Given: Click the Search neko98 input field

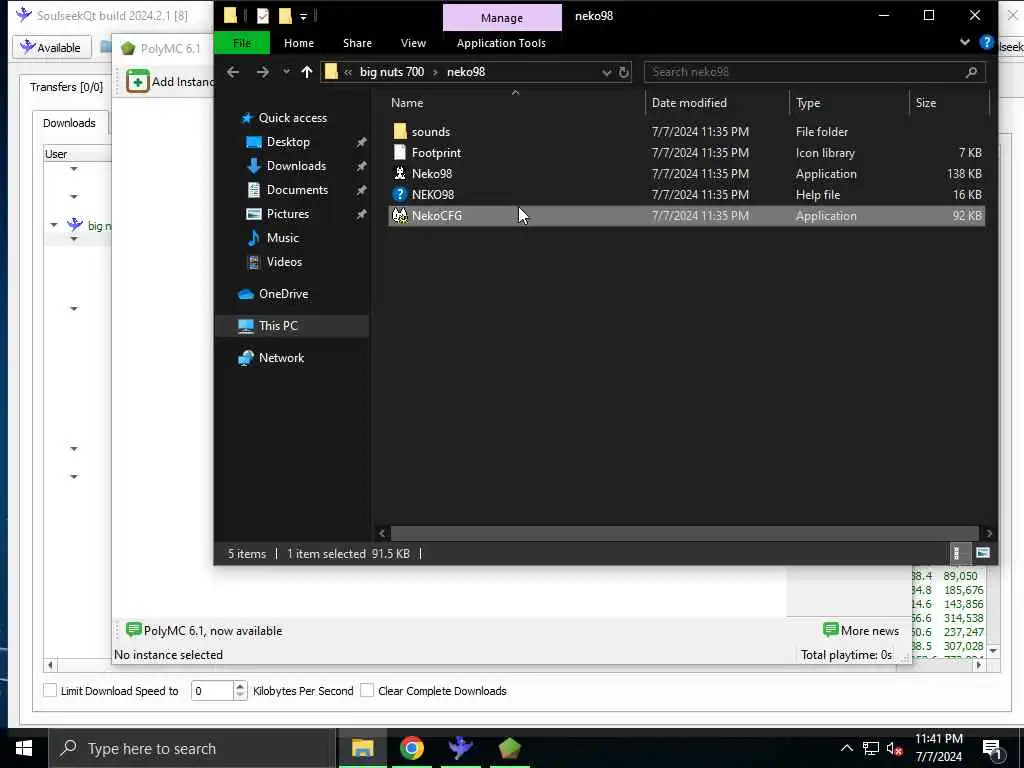Looking at the screenshot, I should [807, 72].
